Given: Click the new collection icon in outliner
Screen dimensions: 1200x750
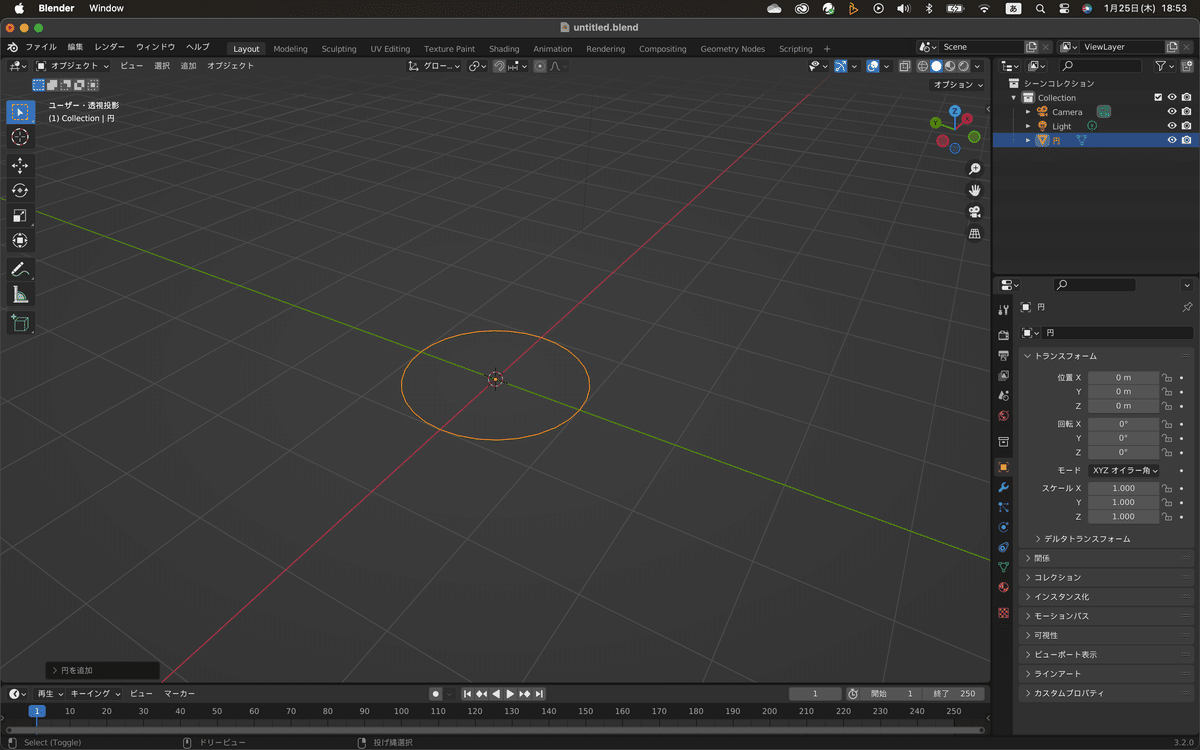Looking at the screenshot, I should (1186, 65).
